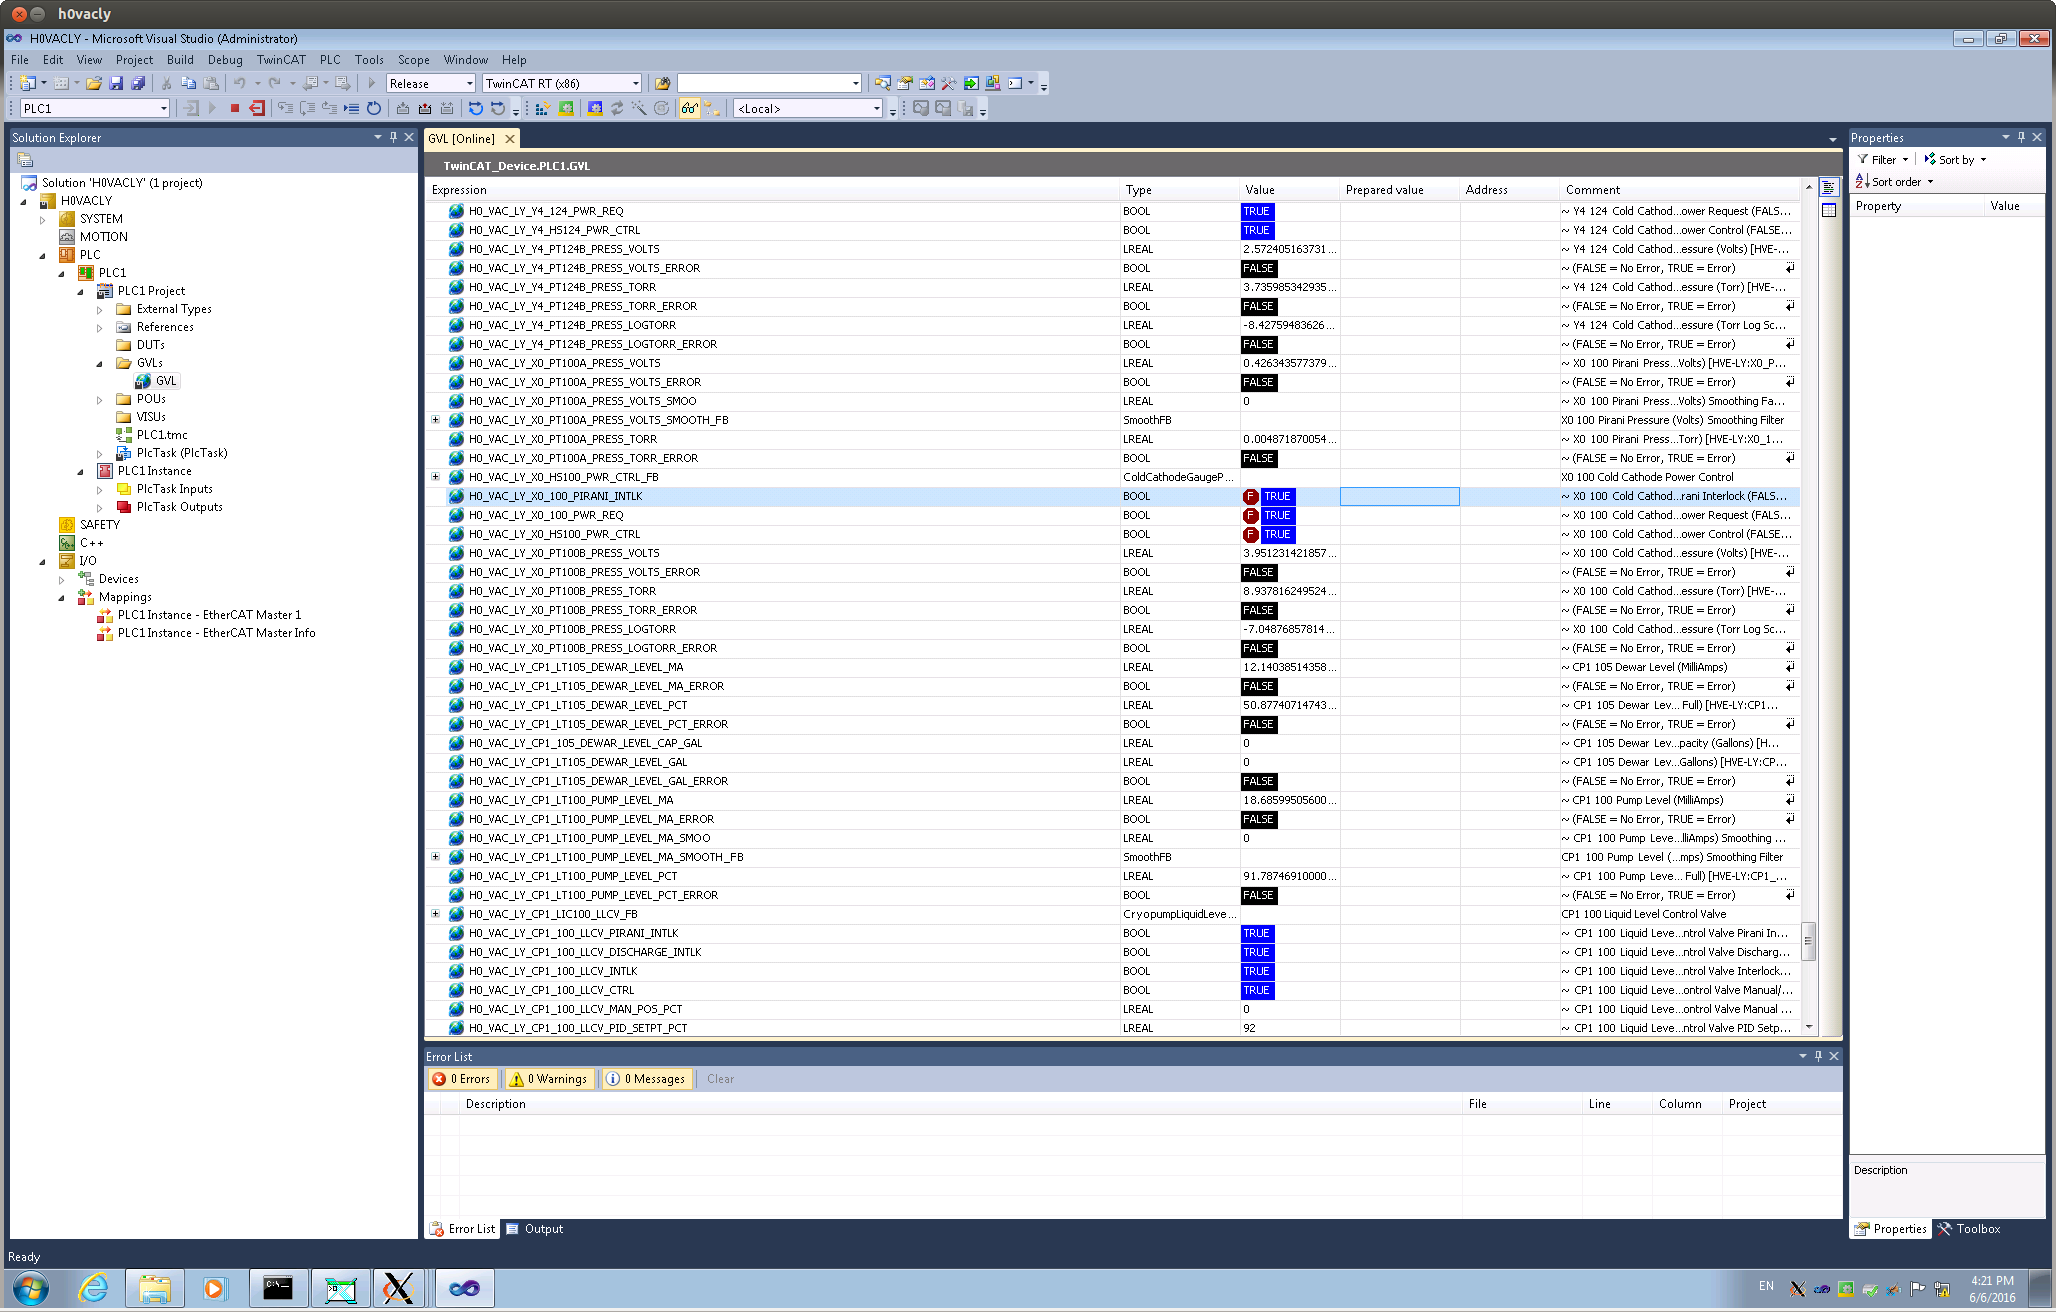Open the Scope menu
Viewport: 2056px width, 1312px height.
click(413, 60)
